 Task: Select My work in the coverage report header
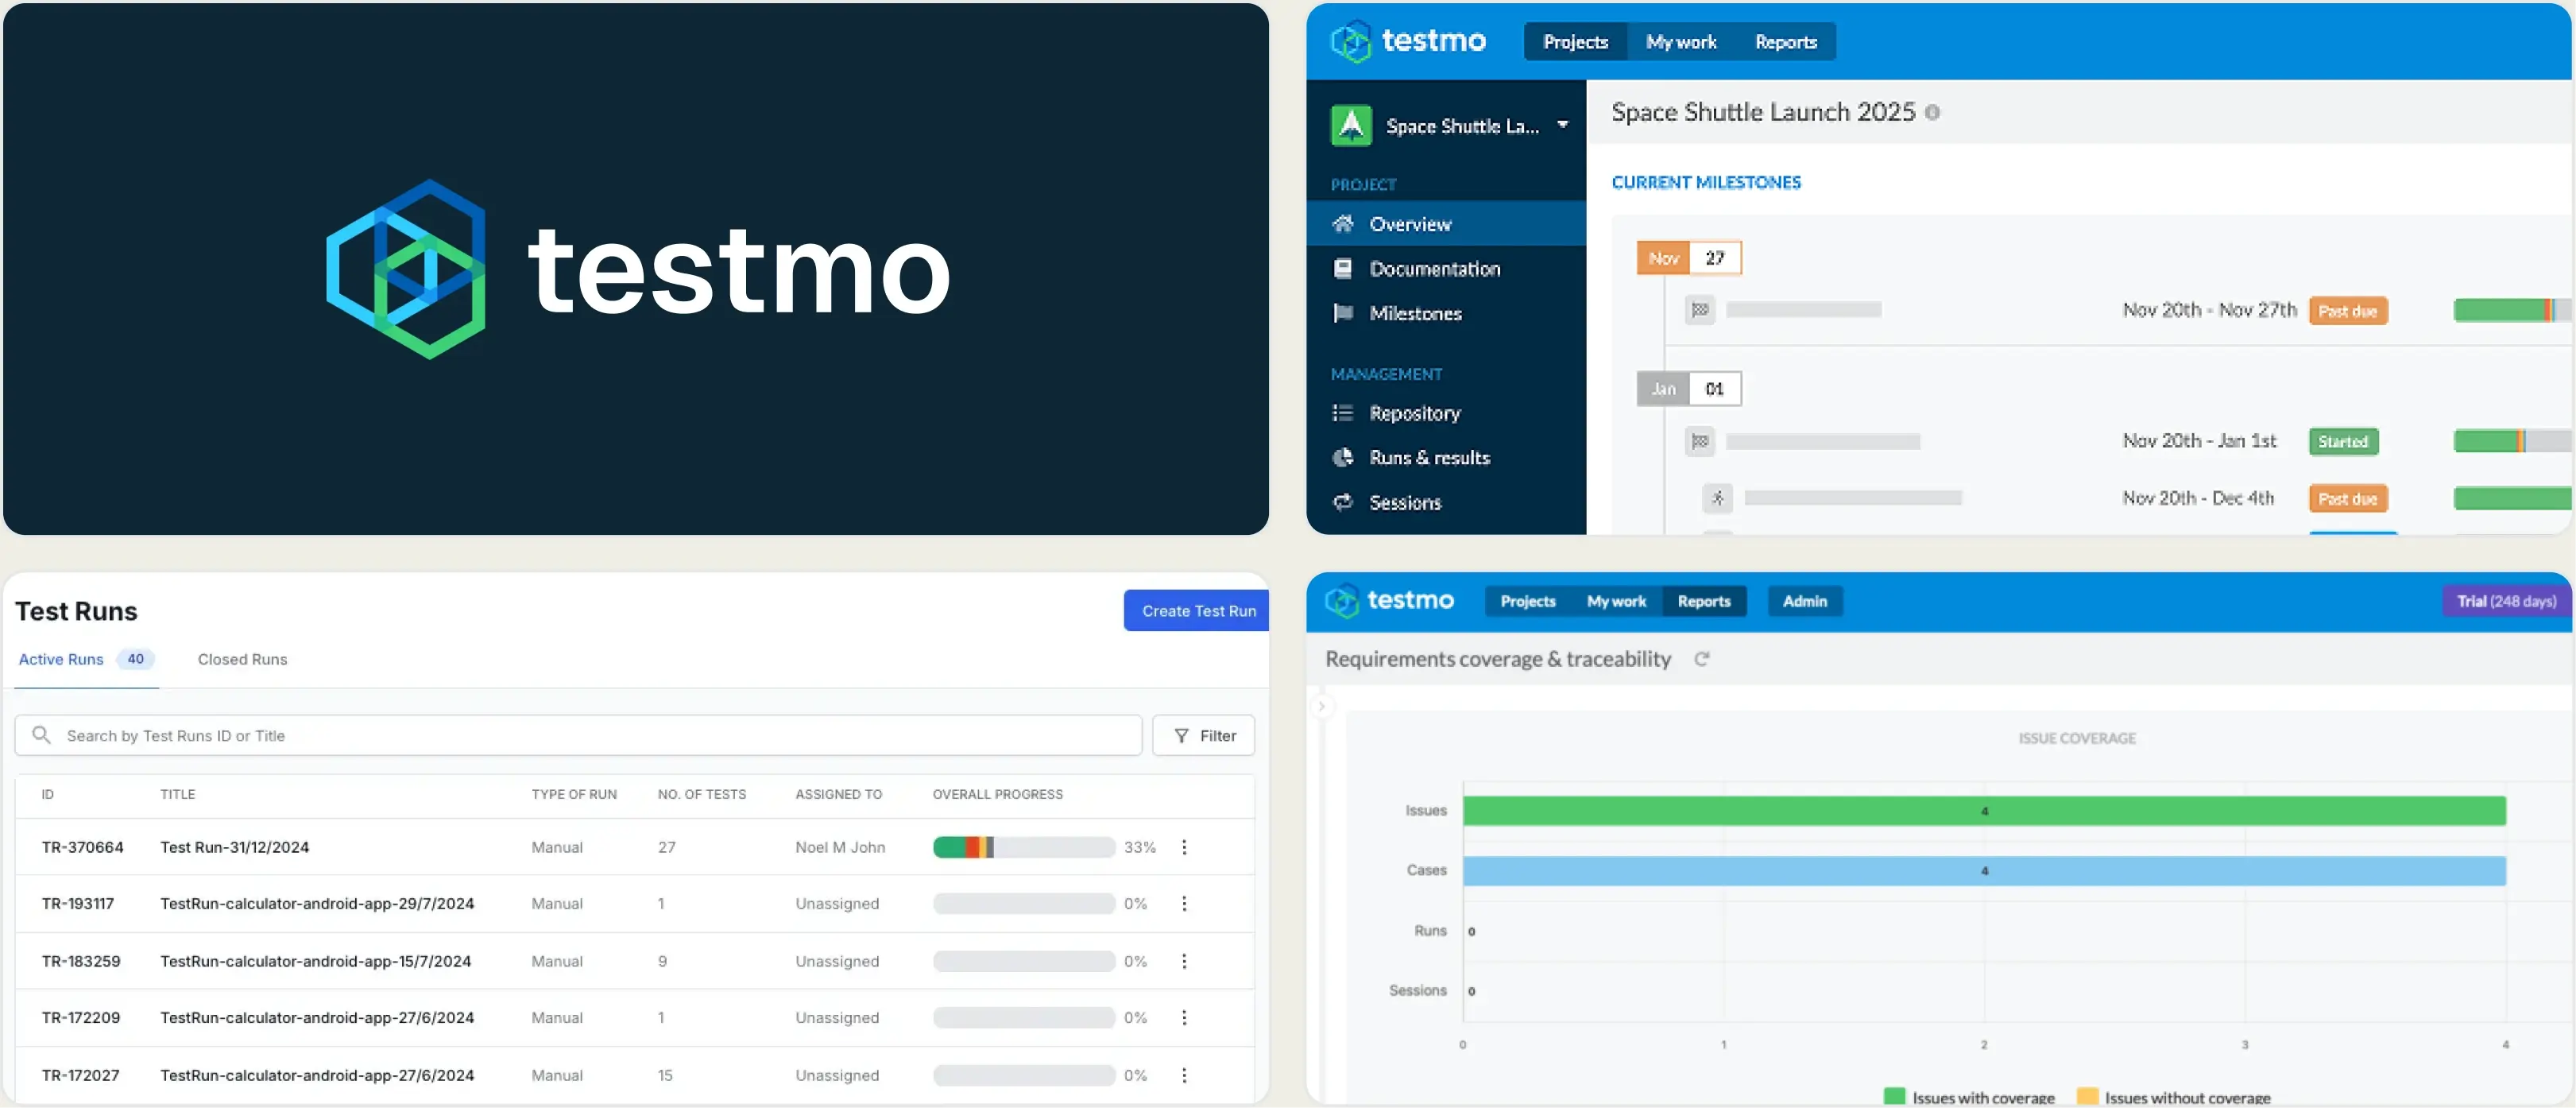click(x=1616, y=601)
